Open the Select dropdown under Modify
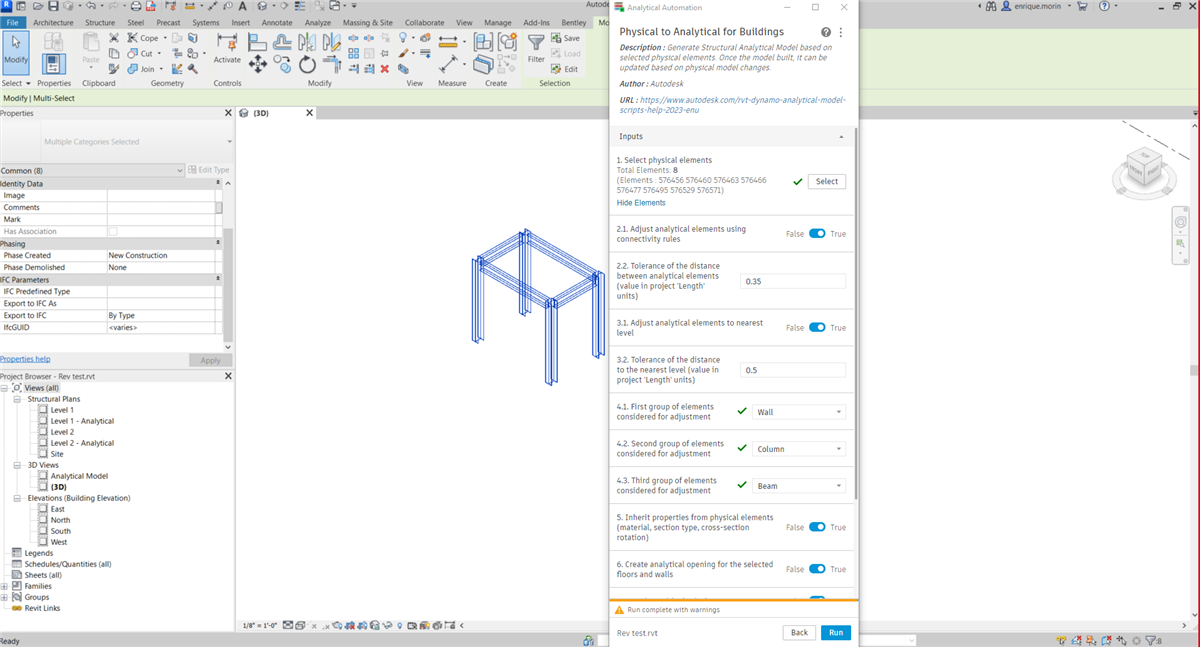The width and height of the screenshot is (1200, 647). tap(16, 83)
